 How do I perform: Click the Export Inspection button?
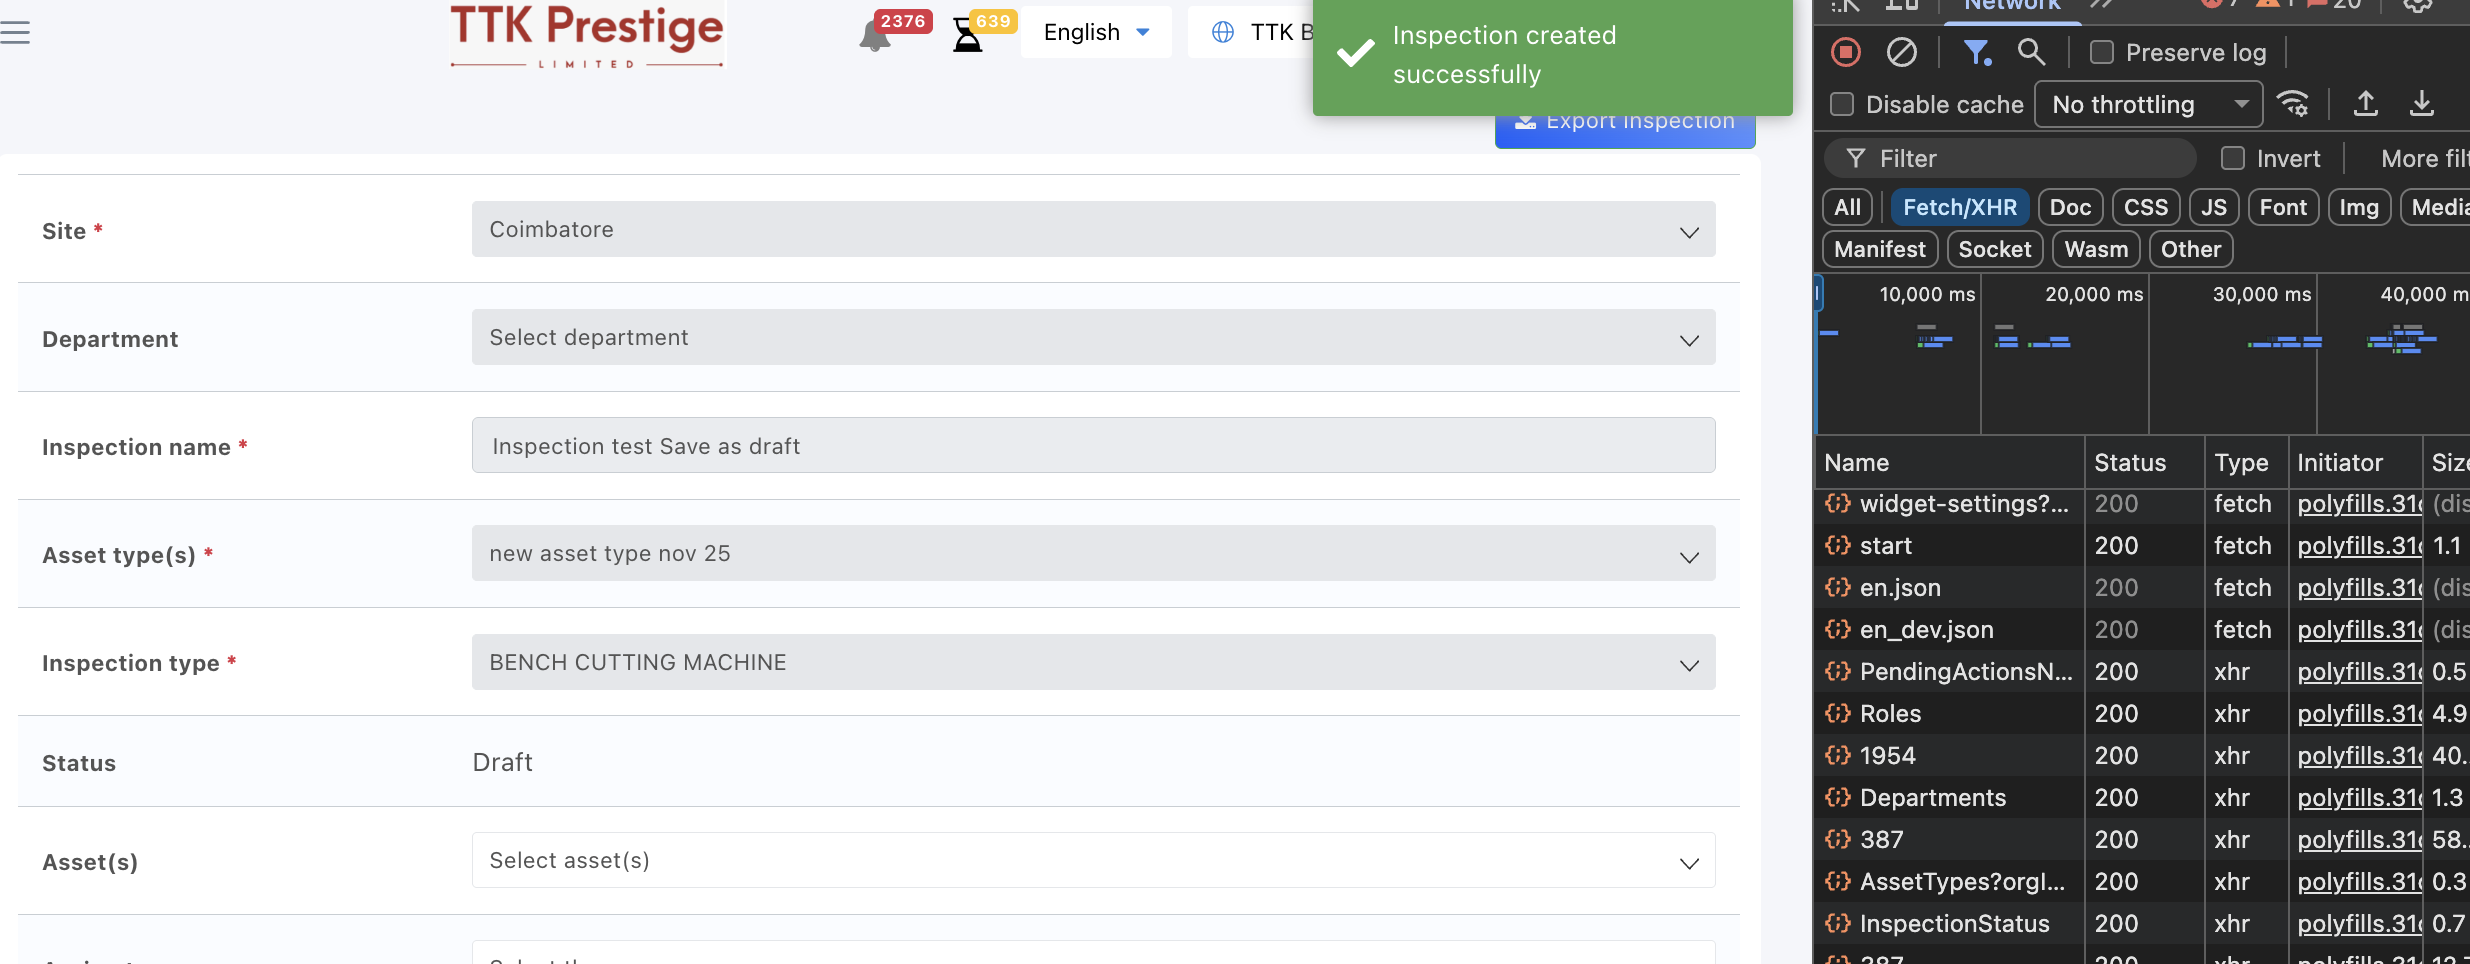click(x=1625, y=128)
